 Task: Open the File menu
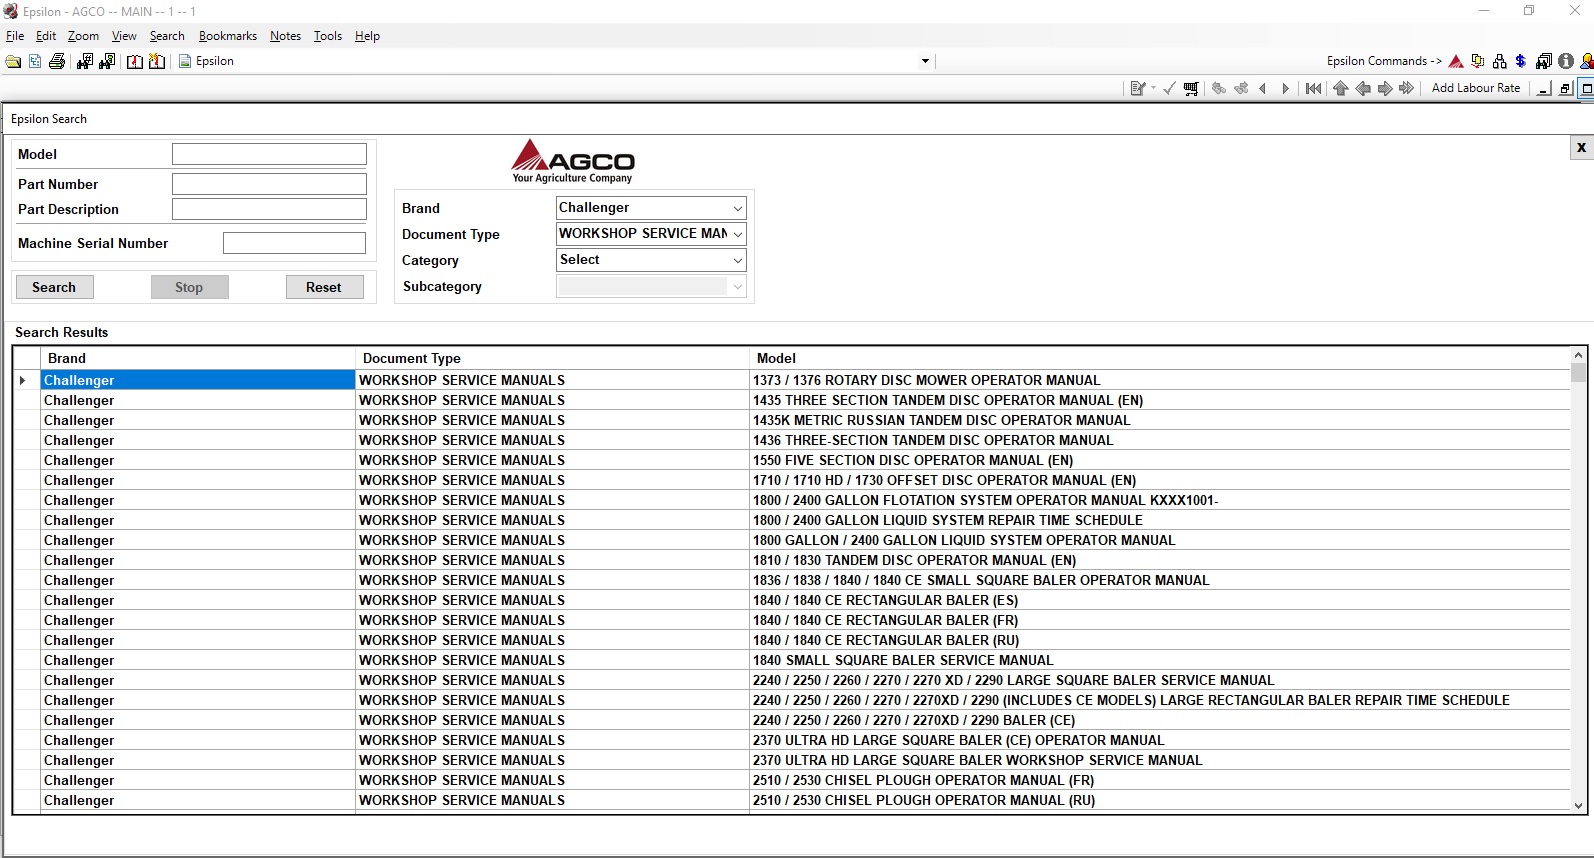15,36
